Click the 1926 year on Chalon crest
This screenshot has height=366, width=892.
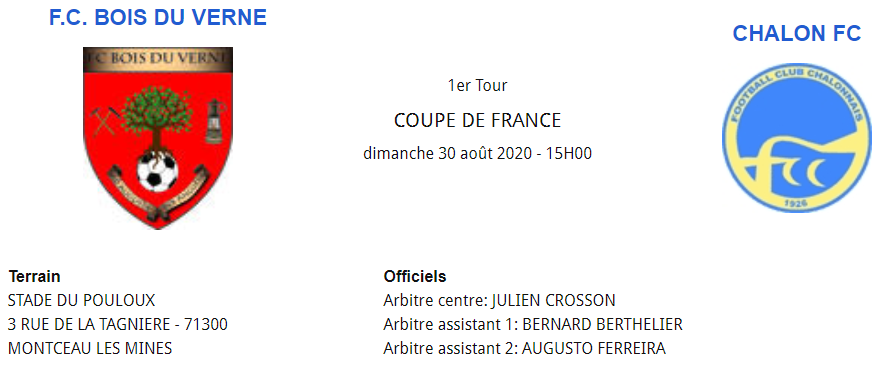(796, 204)
